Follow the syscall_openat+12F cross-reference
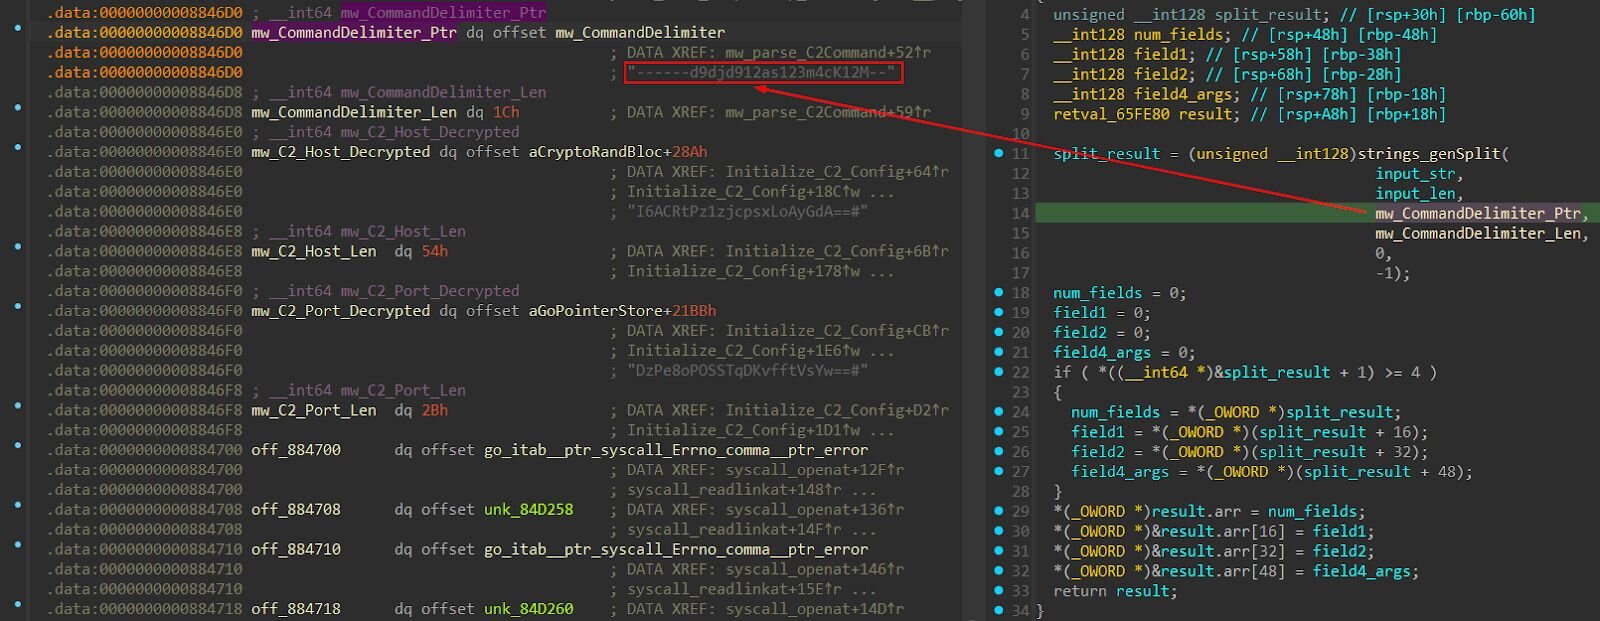Screen dimensions: 1600x621 [812, 470]
